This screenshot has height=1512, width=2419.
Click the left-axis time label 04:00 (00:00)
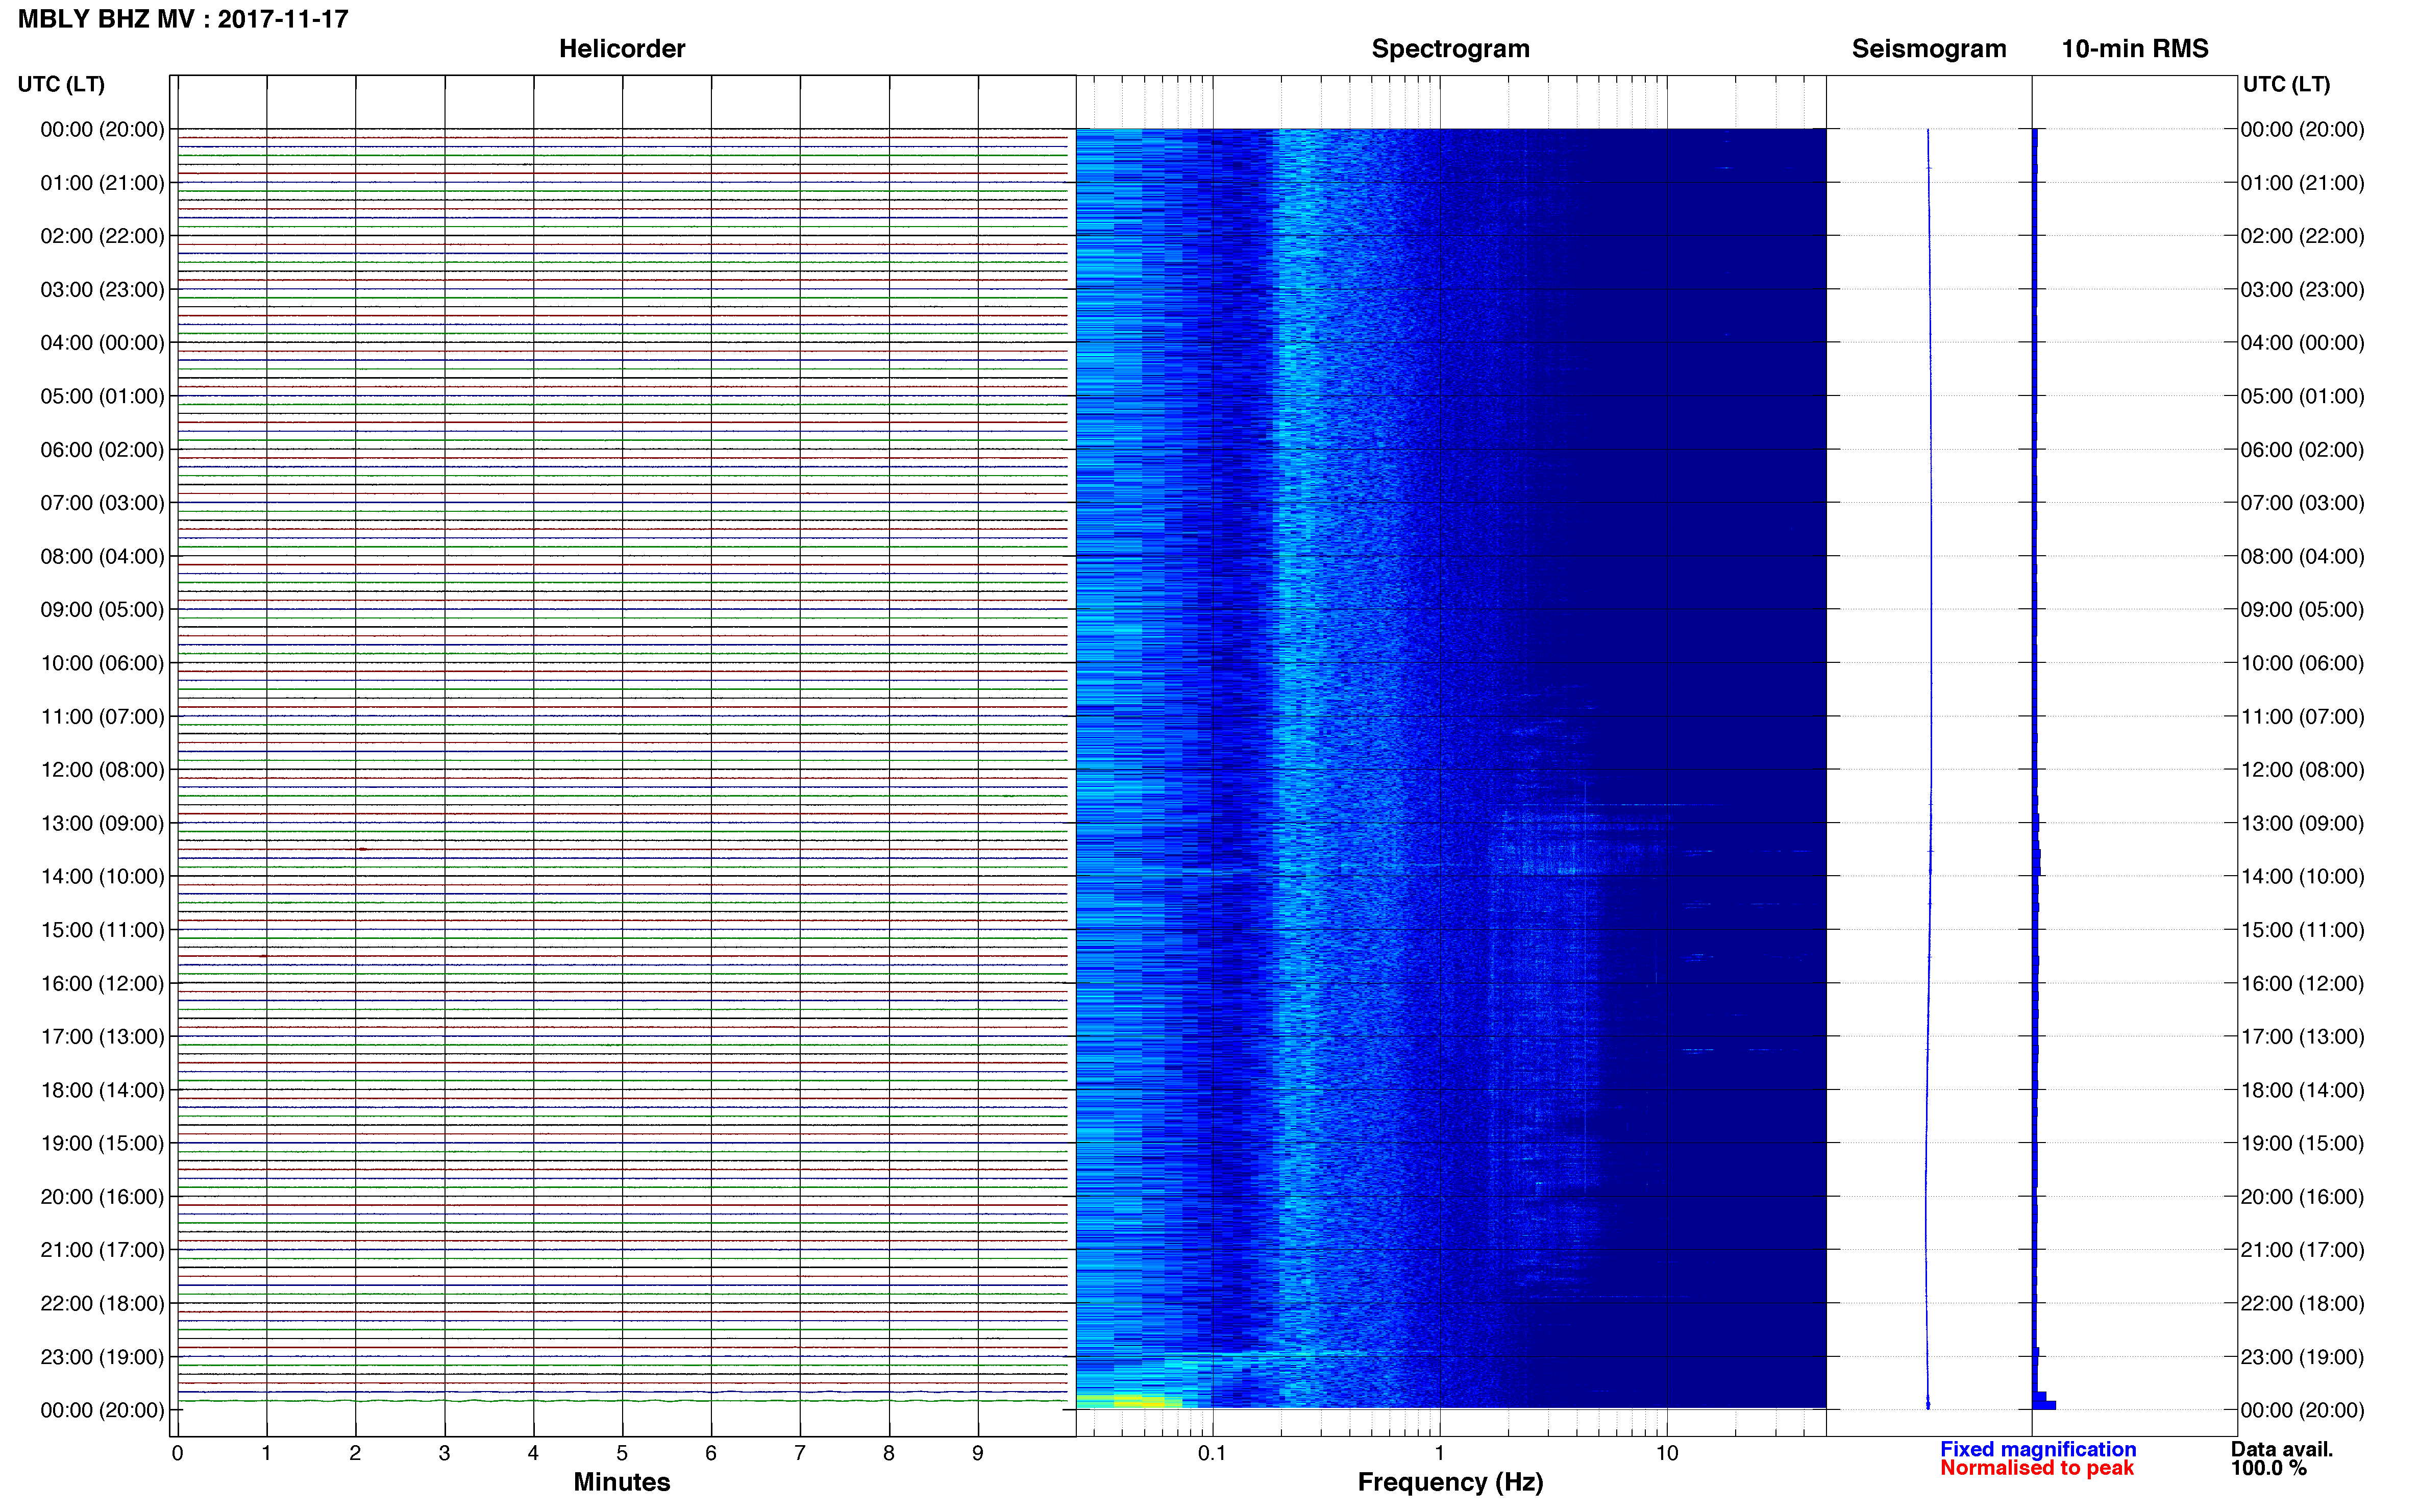[x=102, y=343]
